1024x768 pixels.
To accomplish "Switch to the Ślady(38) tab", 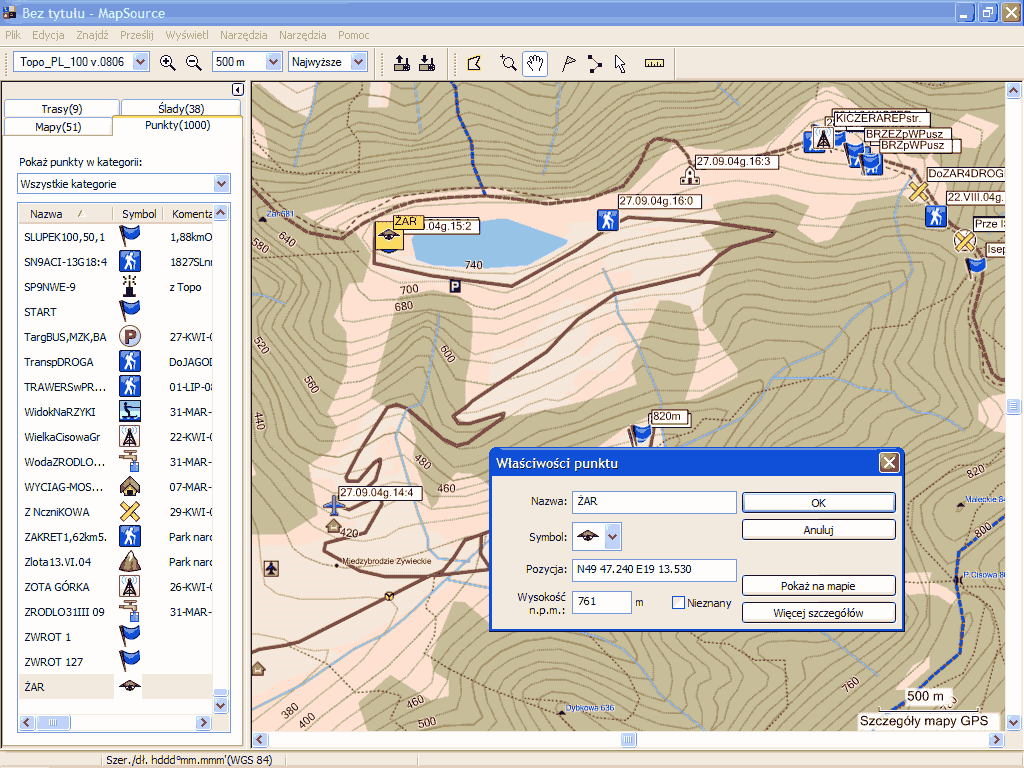I will pos(181,108).
